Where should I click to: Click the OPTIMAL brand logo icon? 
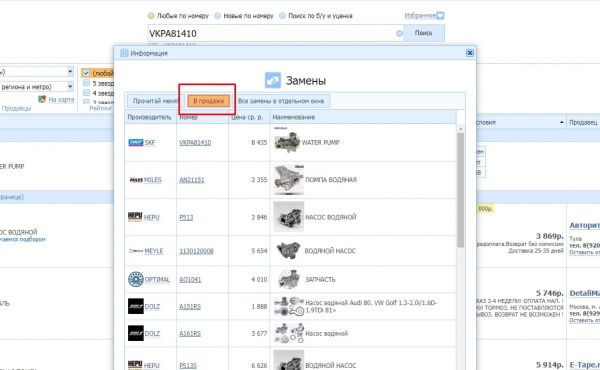(135, 279)
